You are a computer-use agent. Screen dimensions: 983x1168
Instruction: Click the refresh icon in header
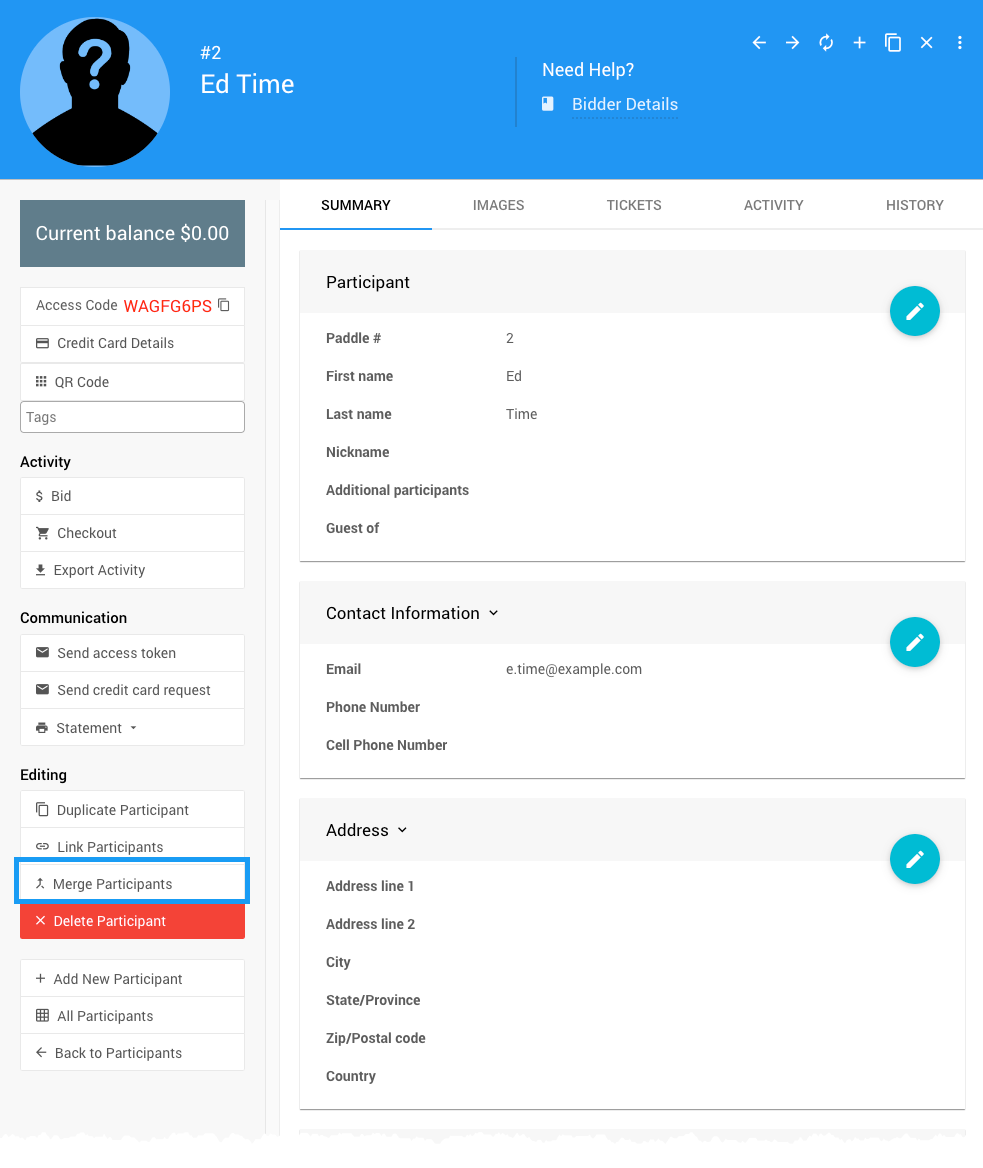point(826,43)
